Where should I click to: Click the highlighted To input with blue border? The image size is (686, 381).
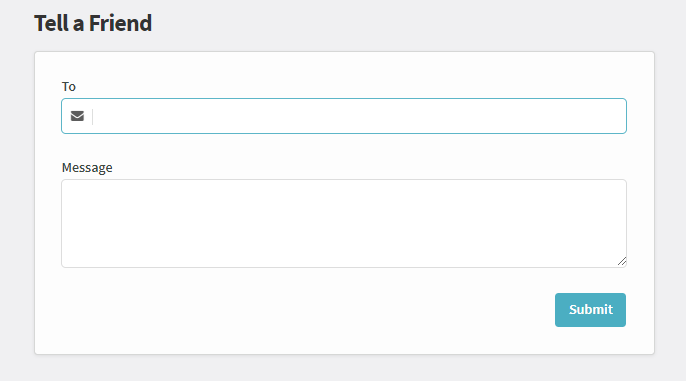(x=344, y=116)
